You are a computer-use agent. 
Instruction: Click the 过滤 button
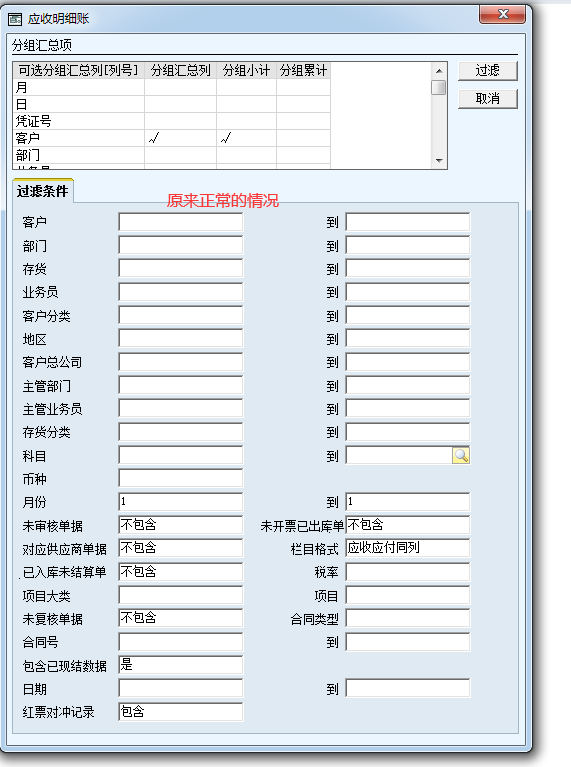coord(487,70)
